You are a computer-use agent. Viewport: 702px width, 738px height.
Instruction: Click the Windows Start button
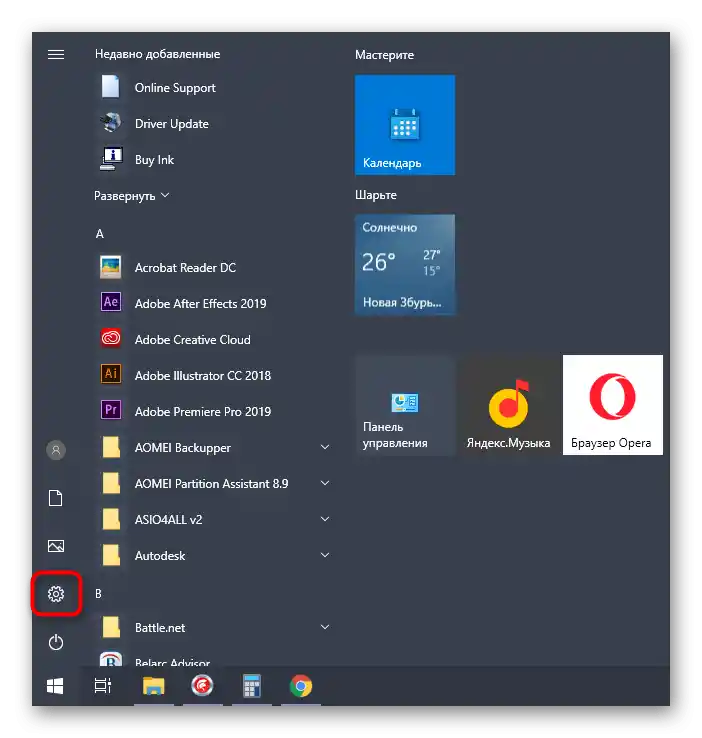point(55,686)
